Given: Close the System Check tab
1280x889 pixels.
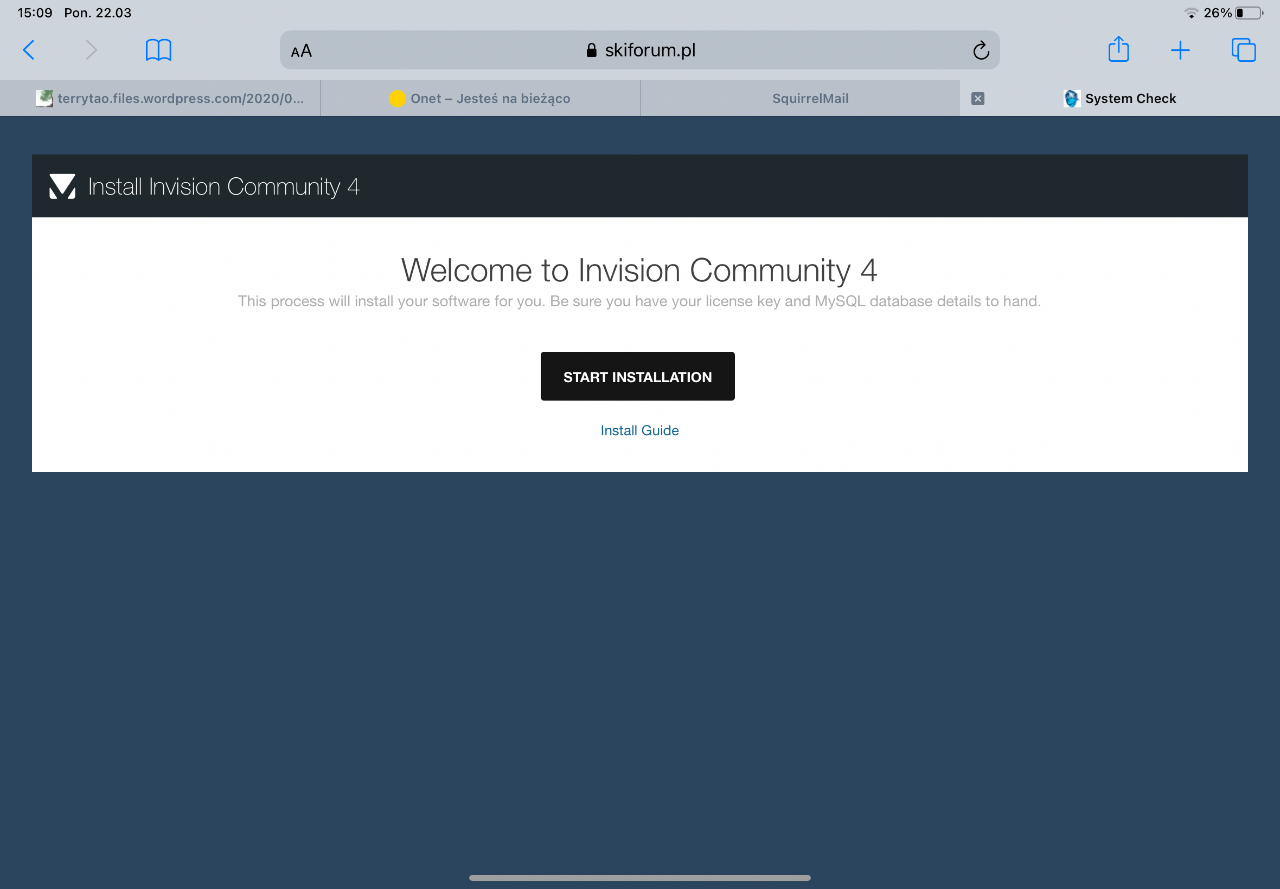Looking at the screenshot, I should tap(978, 98).
